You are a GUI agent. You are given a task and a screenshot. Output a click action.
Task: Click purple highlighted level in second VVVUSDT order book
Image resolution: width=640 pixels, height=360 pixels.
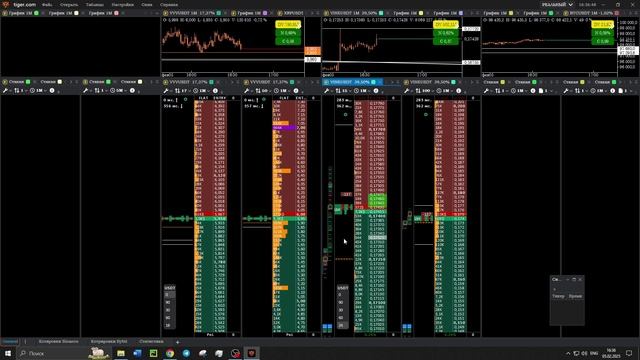coord(284,128)
